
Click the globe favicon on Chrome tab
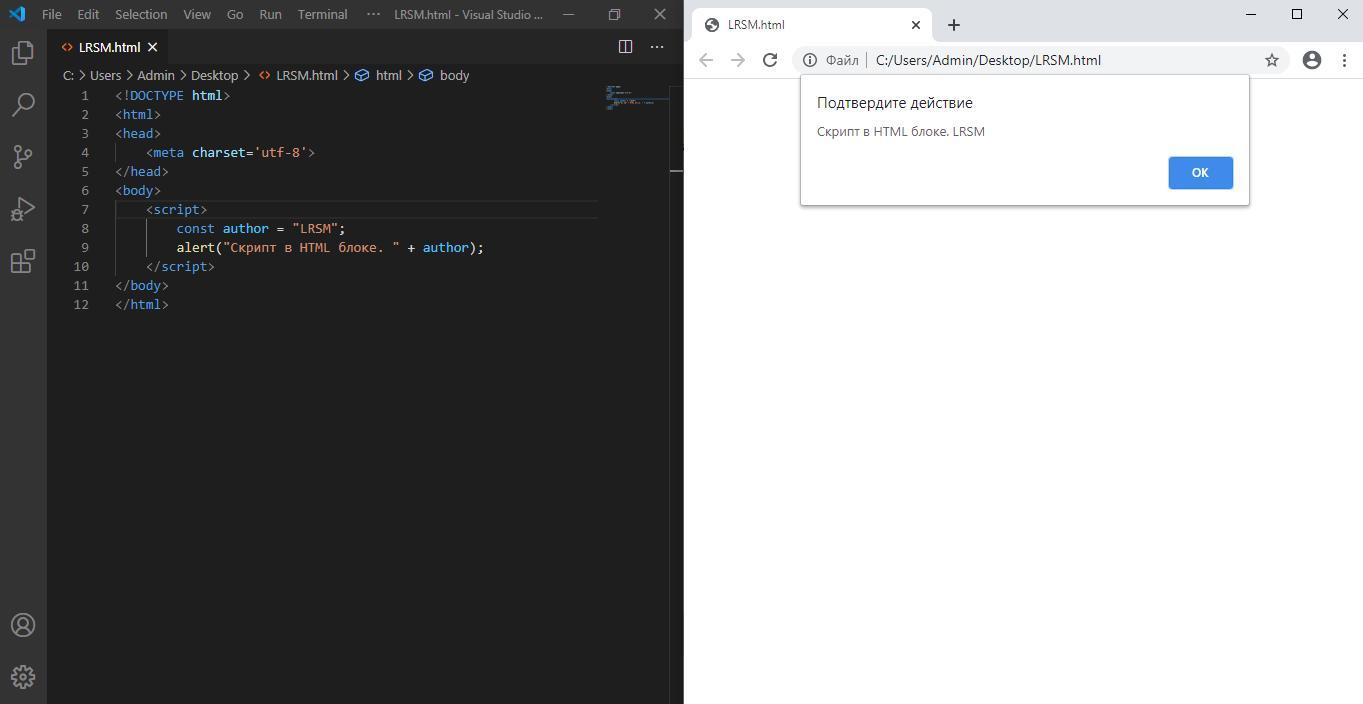click(712, 25)
